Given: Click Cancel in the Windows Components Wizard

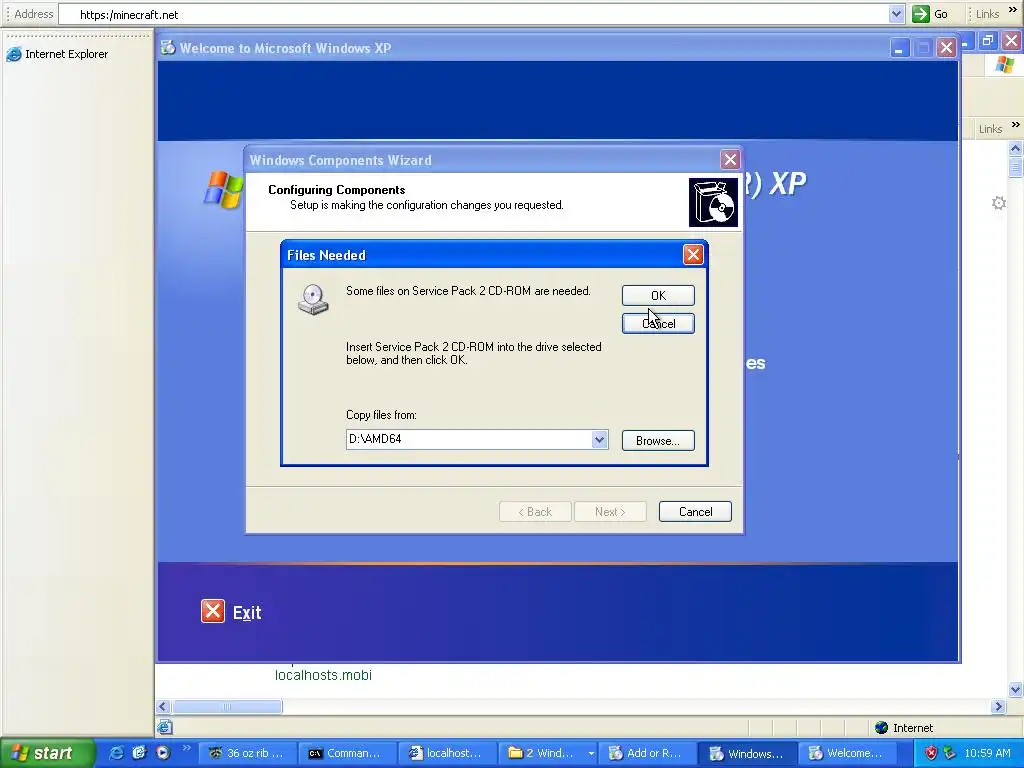Looking at the screenshot, I should pos(695,511).
